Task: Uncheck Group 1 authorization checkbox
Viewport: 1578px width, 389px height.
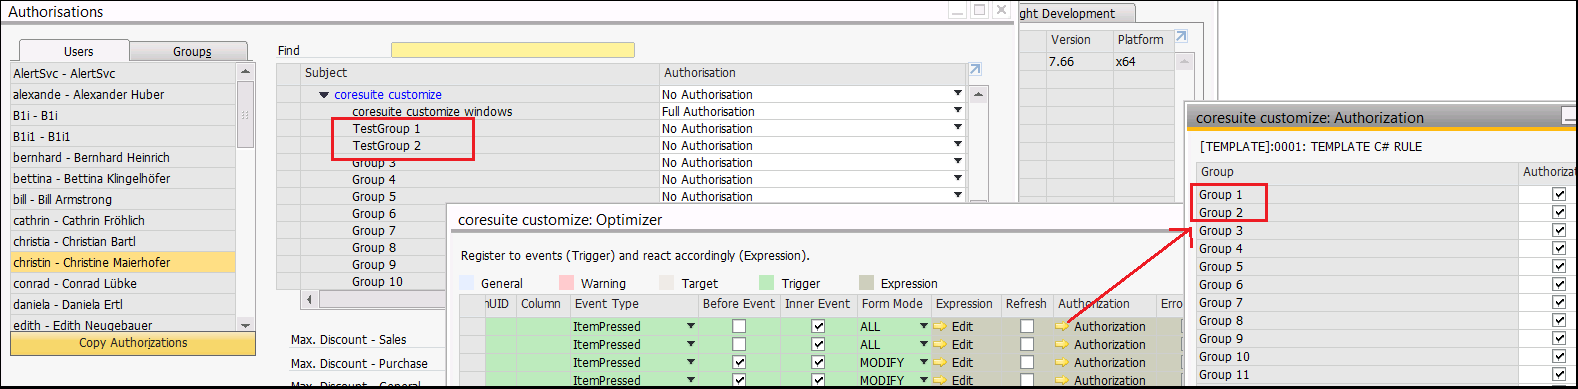Action: 1559,195
